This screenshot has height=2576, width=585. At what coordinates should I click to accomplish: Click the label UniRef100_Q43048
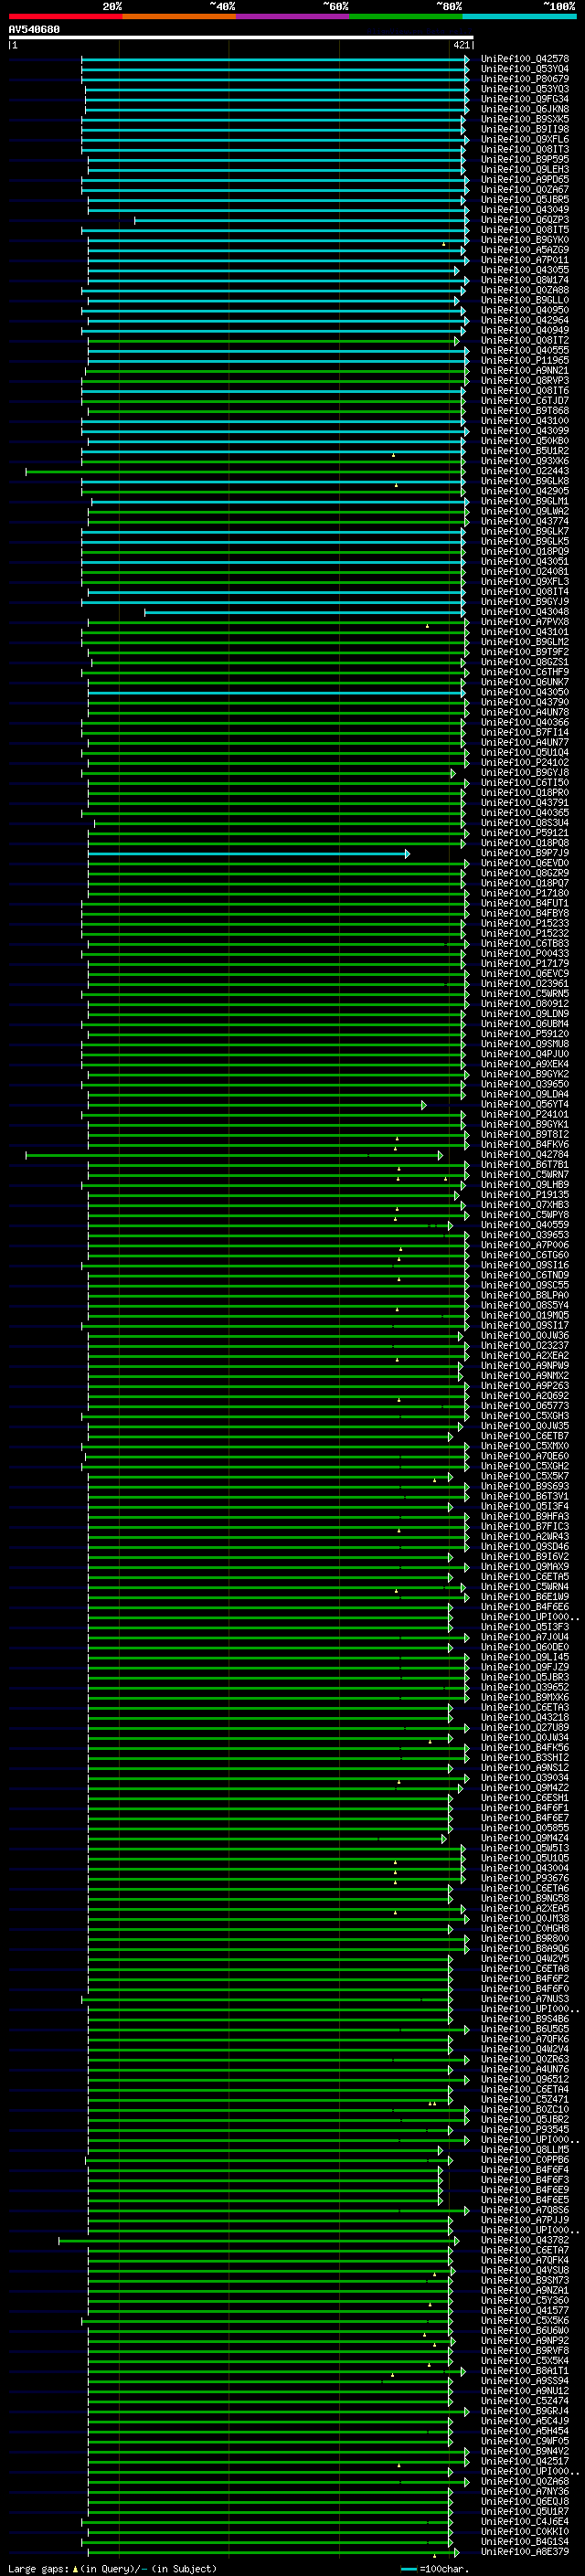point(525,612)
